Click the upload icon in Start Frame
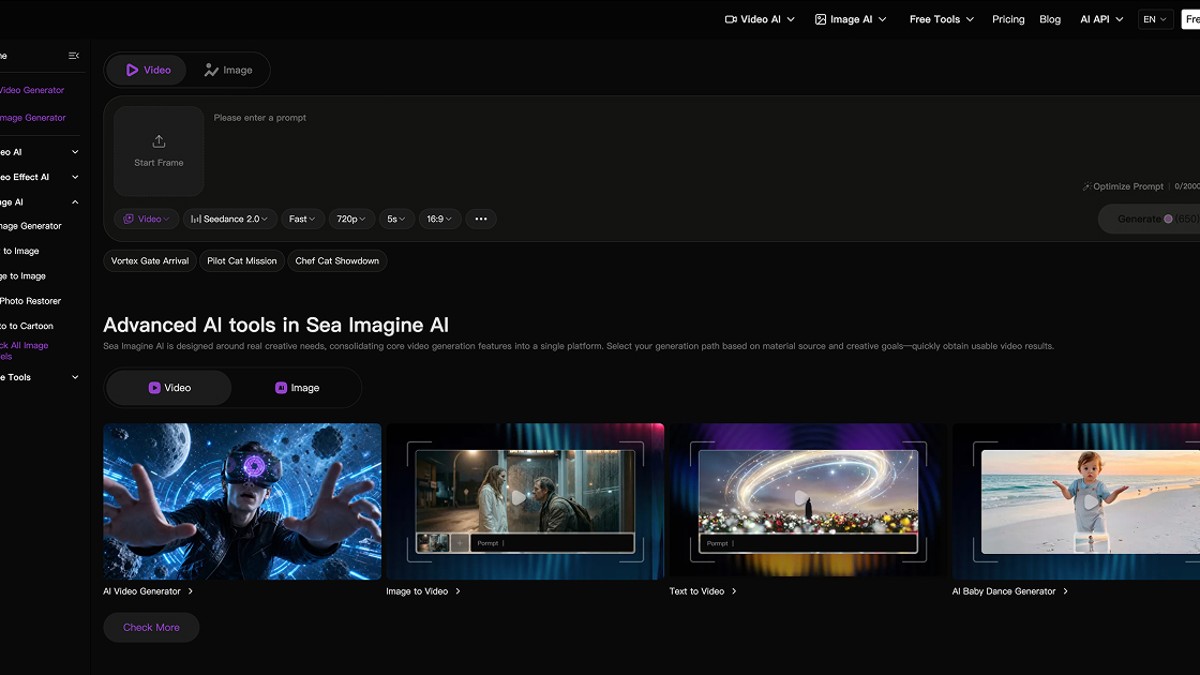The height and width of the screenshot is (675, 1200). [x=159, y=142]
